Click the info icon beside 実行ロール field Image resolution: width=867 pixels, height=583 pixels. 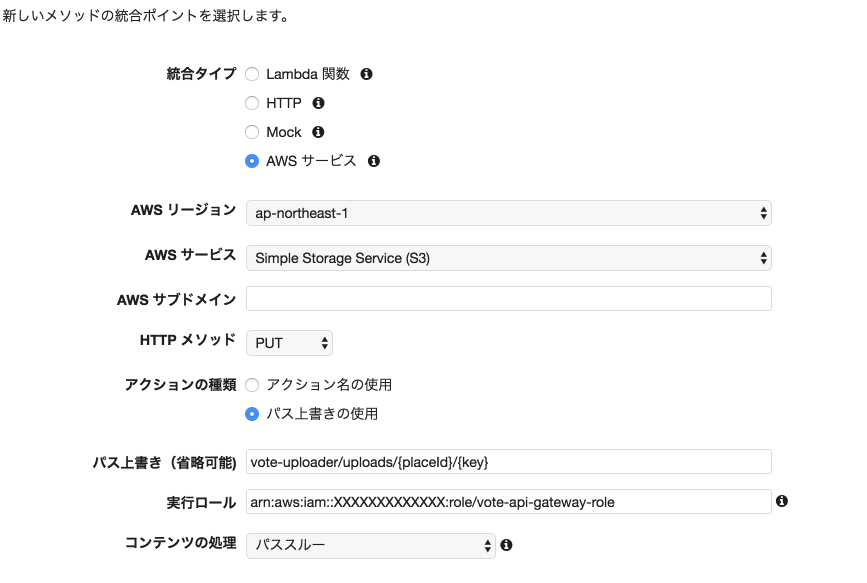pyautogui.click(x=782, y=501)
